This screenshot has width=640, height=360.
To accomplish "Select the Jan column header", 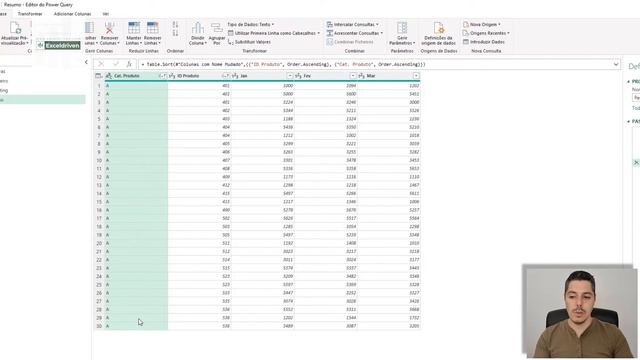I will 262,76.
